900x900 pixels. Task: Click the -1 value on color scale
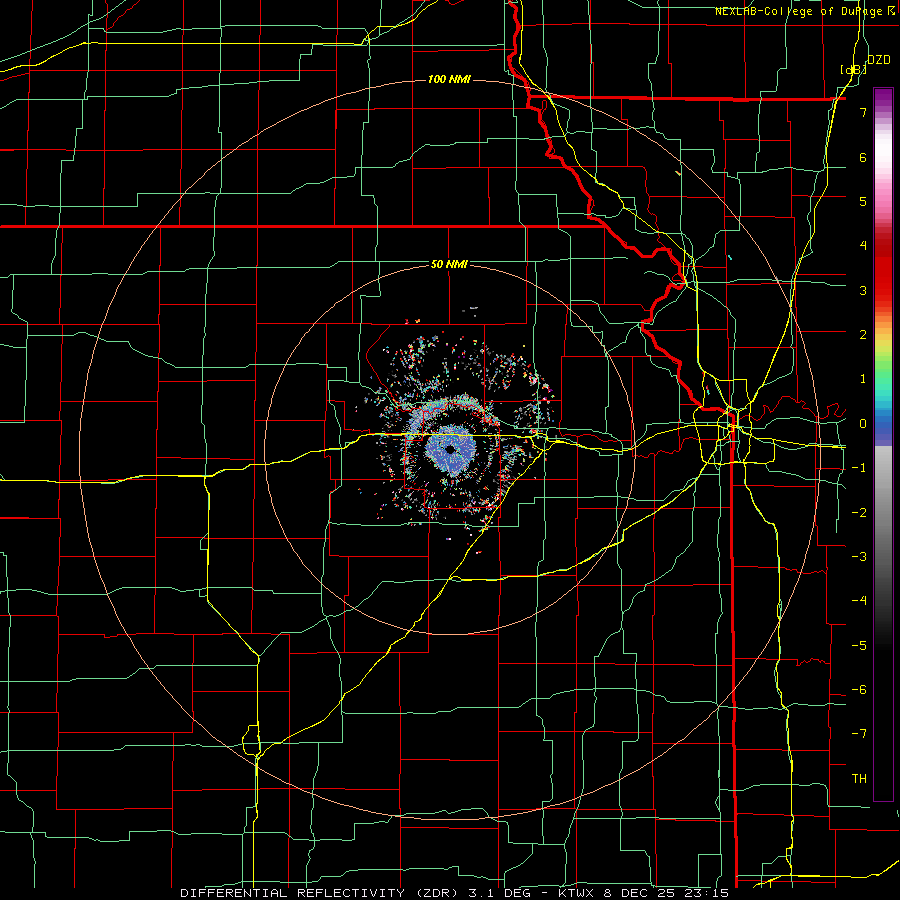pos(859,468)
